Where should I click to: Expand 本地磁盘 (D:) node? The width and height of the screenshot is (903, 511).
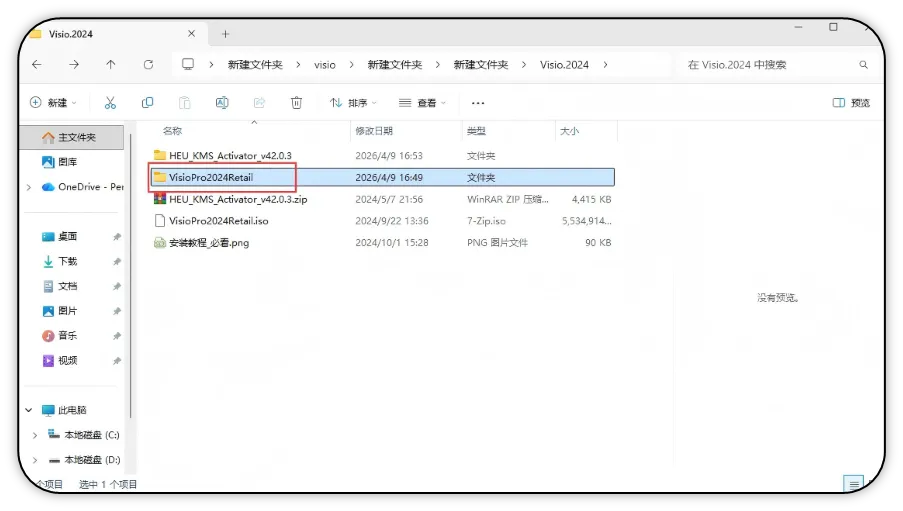(35, 460)
